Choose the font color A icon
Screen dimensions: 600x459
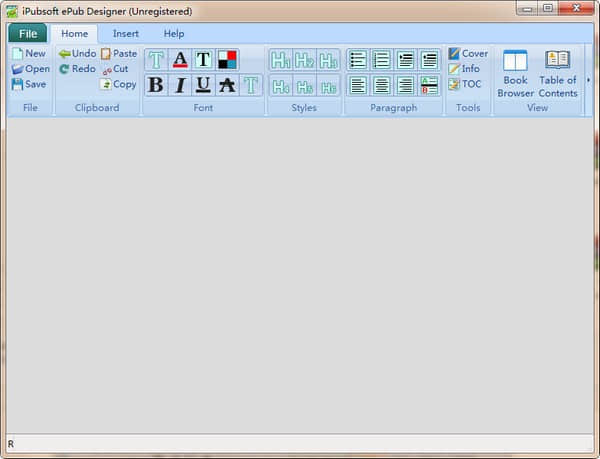(x=180, y=60)
